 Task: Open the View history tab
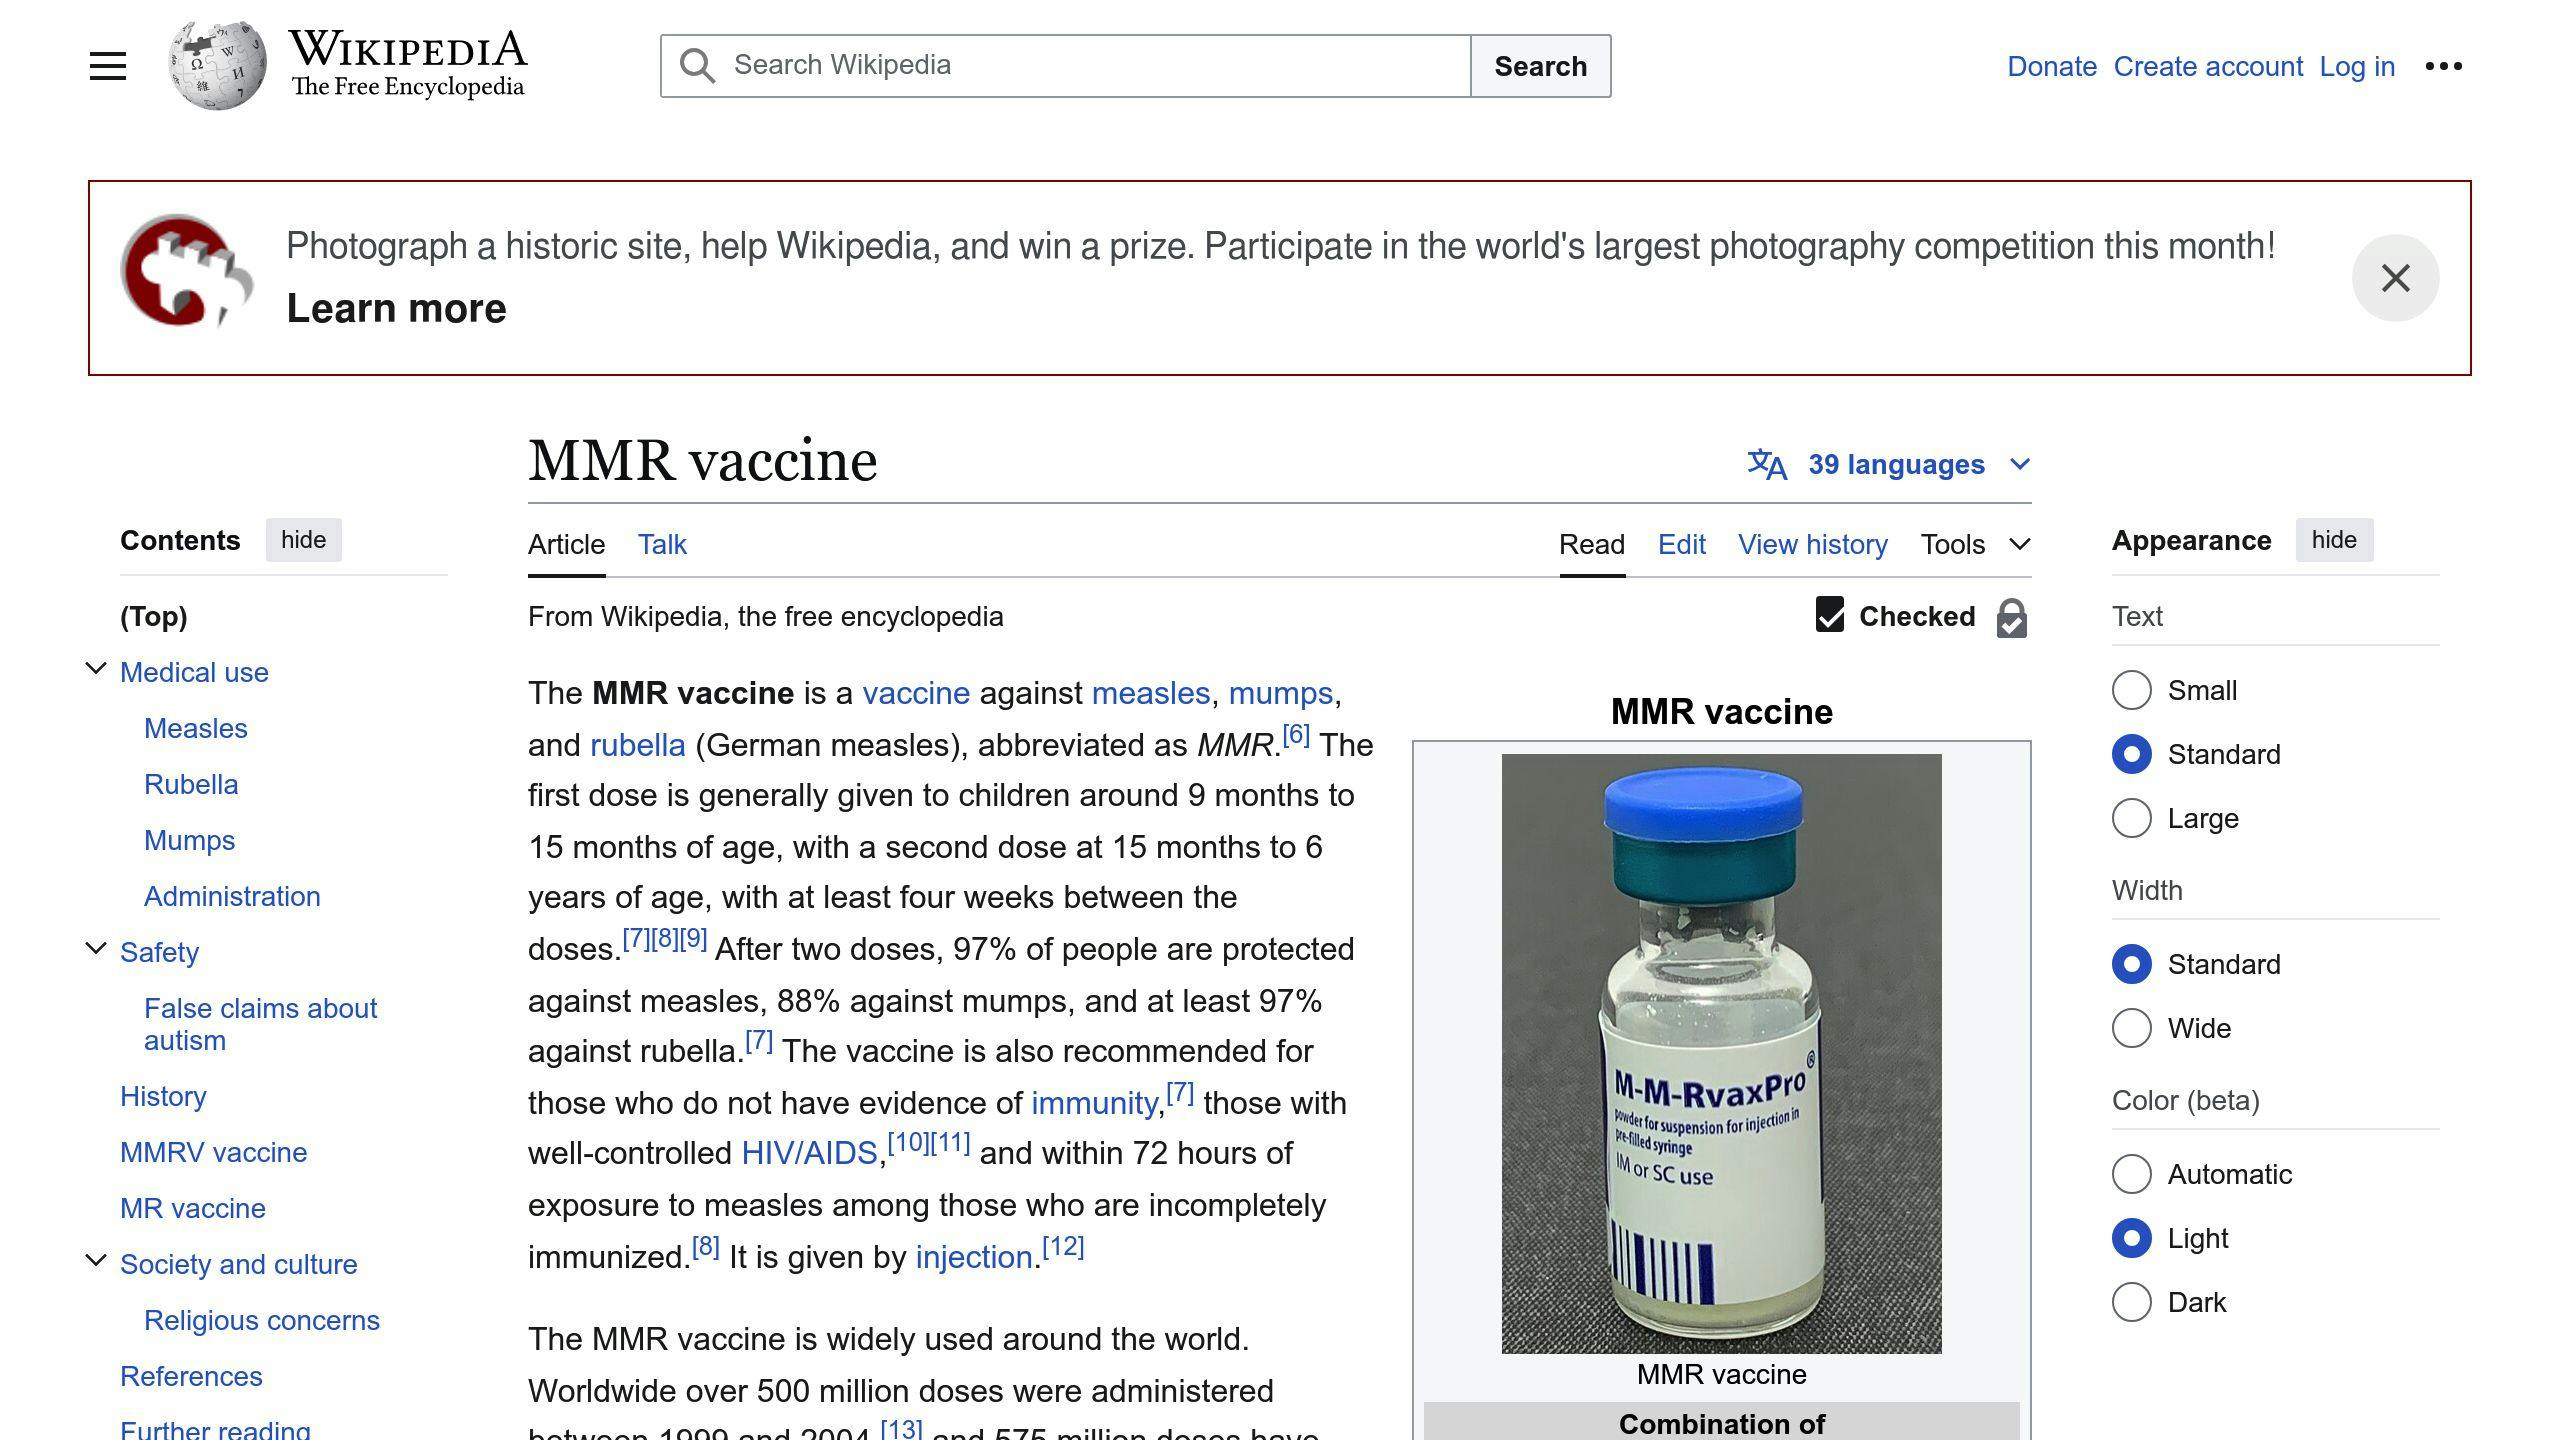click(x=1812, y=544)
